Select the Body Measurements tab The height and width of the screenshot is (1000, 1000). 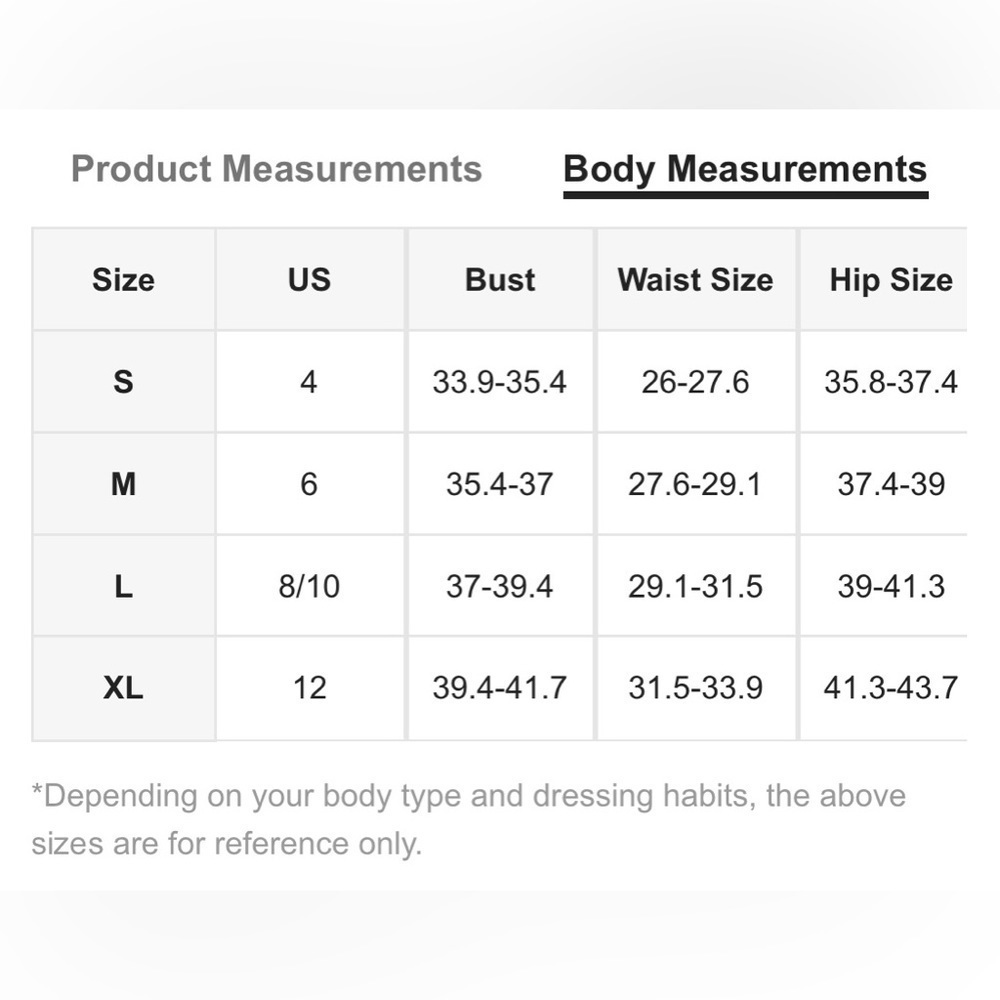745,170
